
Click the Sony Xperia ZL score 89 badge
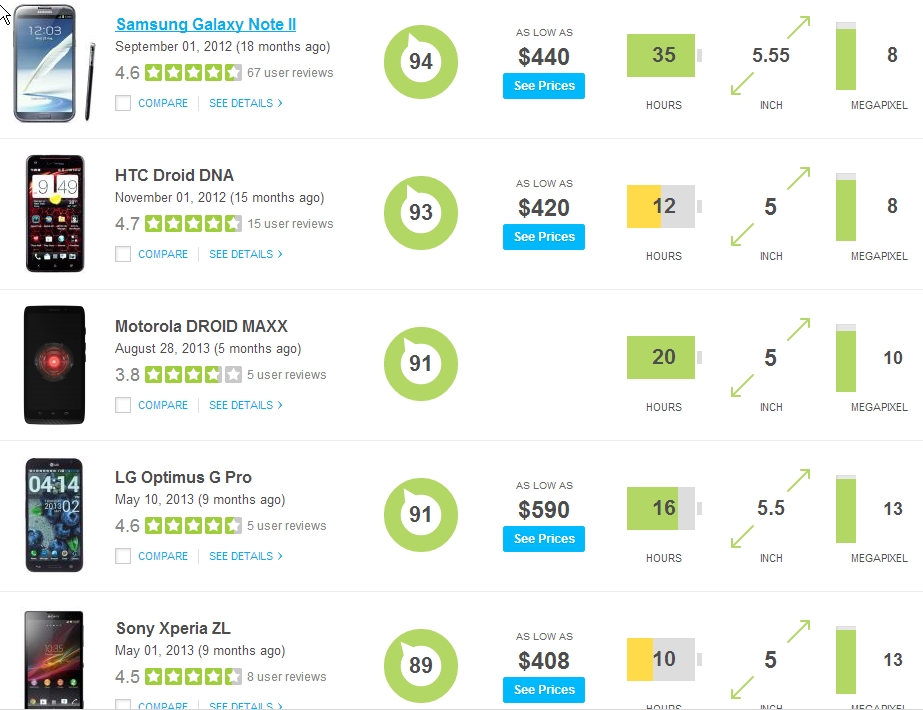pos(421,665)
